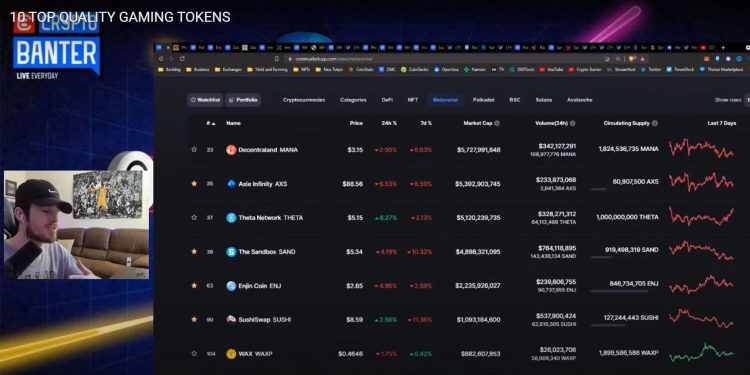Screen dimensions: 750x375
Task: Sort table by rank number column
Action: pyautogui.click(x=210, y=123)
